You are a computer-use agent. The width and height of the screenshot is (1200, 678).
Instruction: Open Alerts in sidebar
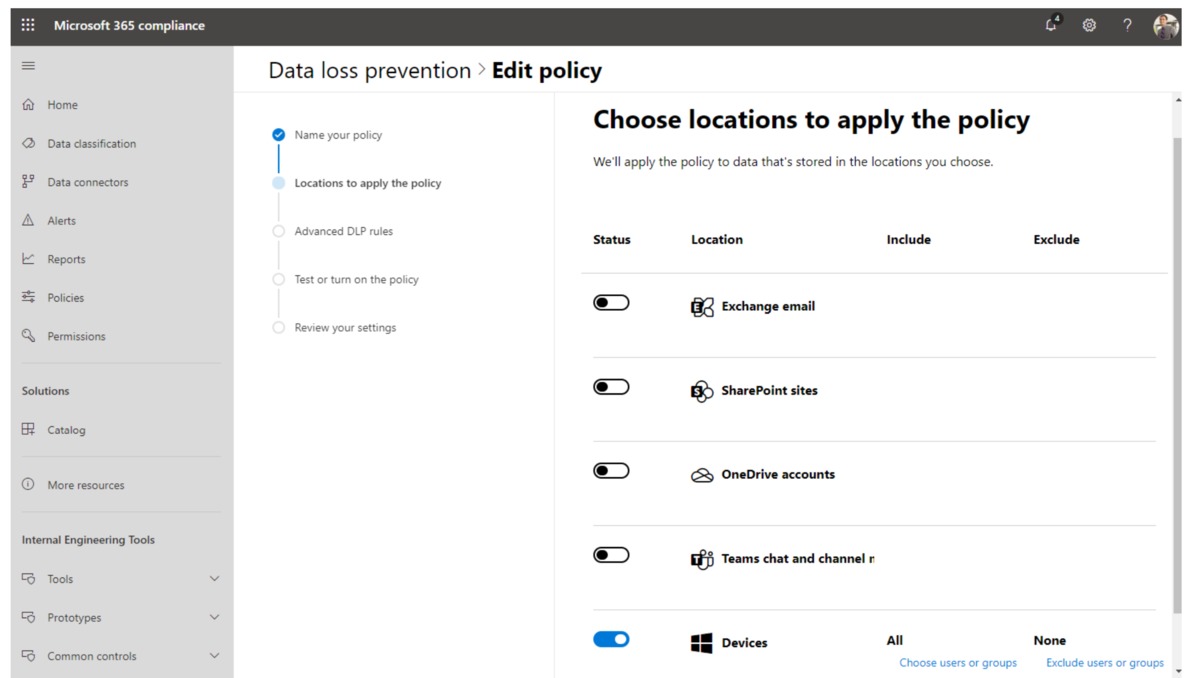click(61, 221)
